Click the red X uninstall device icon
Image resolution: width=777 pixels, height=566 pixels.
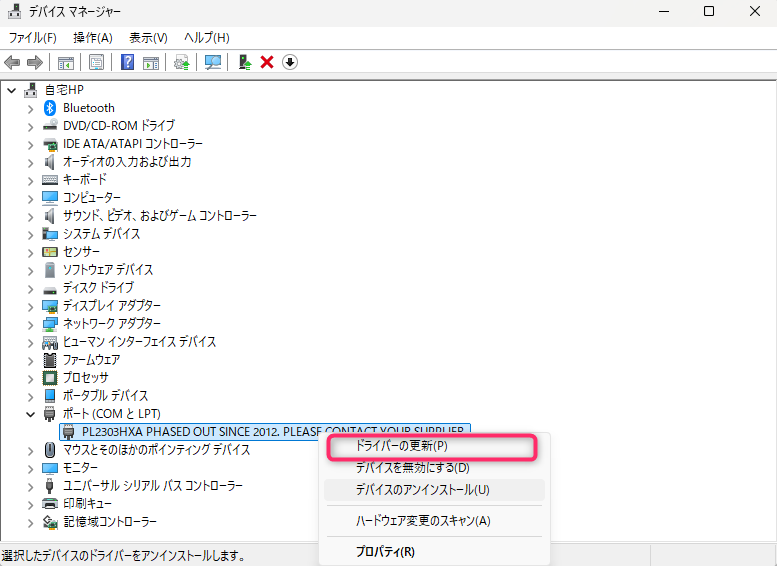tap(267, 62)
